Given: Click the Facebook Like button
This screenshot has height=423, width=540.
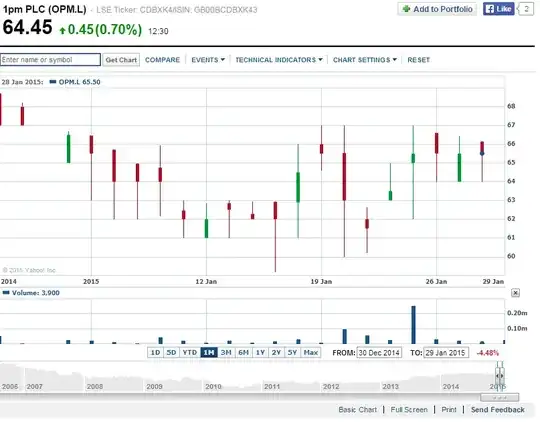Looking at the screenshot, I should point(498,9).
